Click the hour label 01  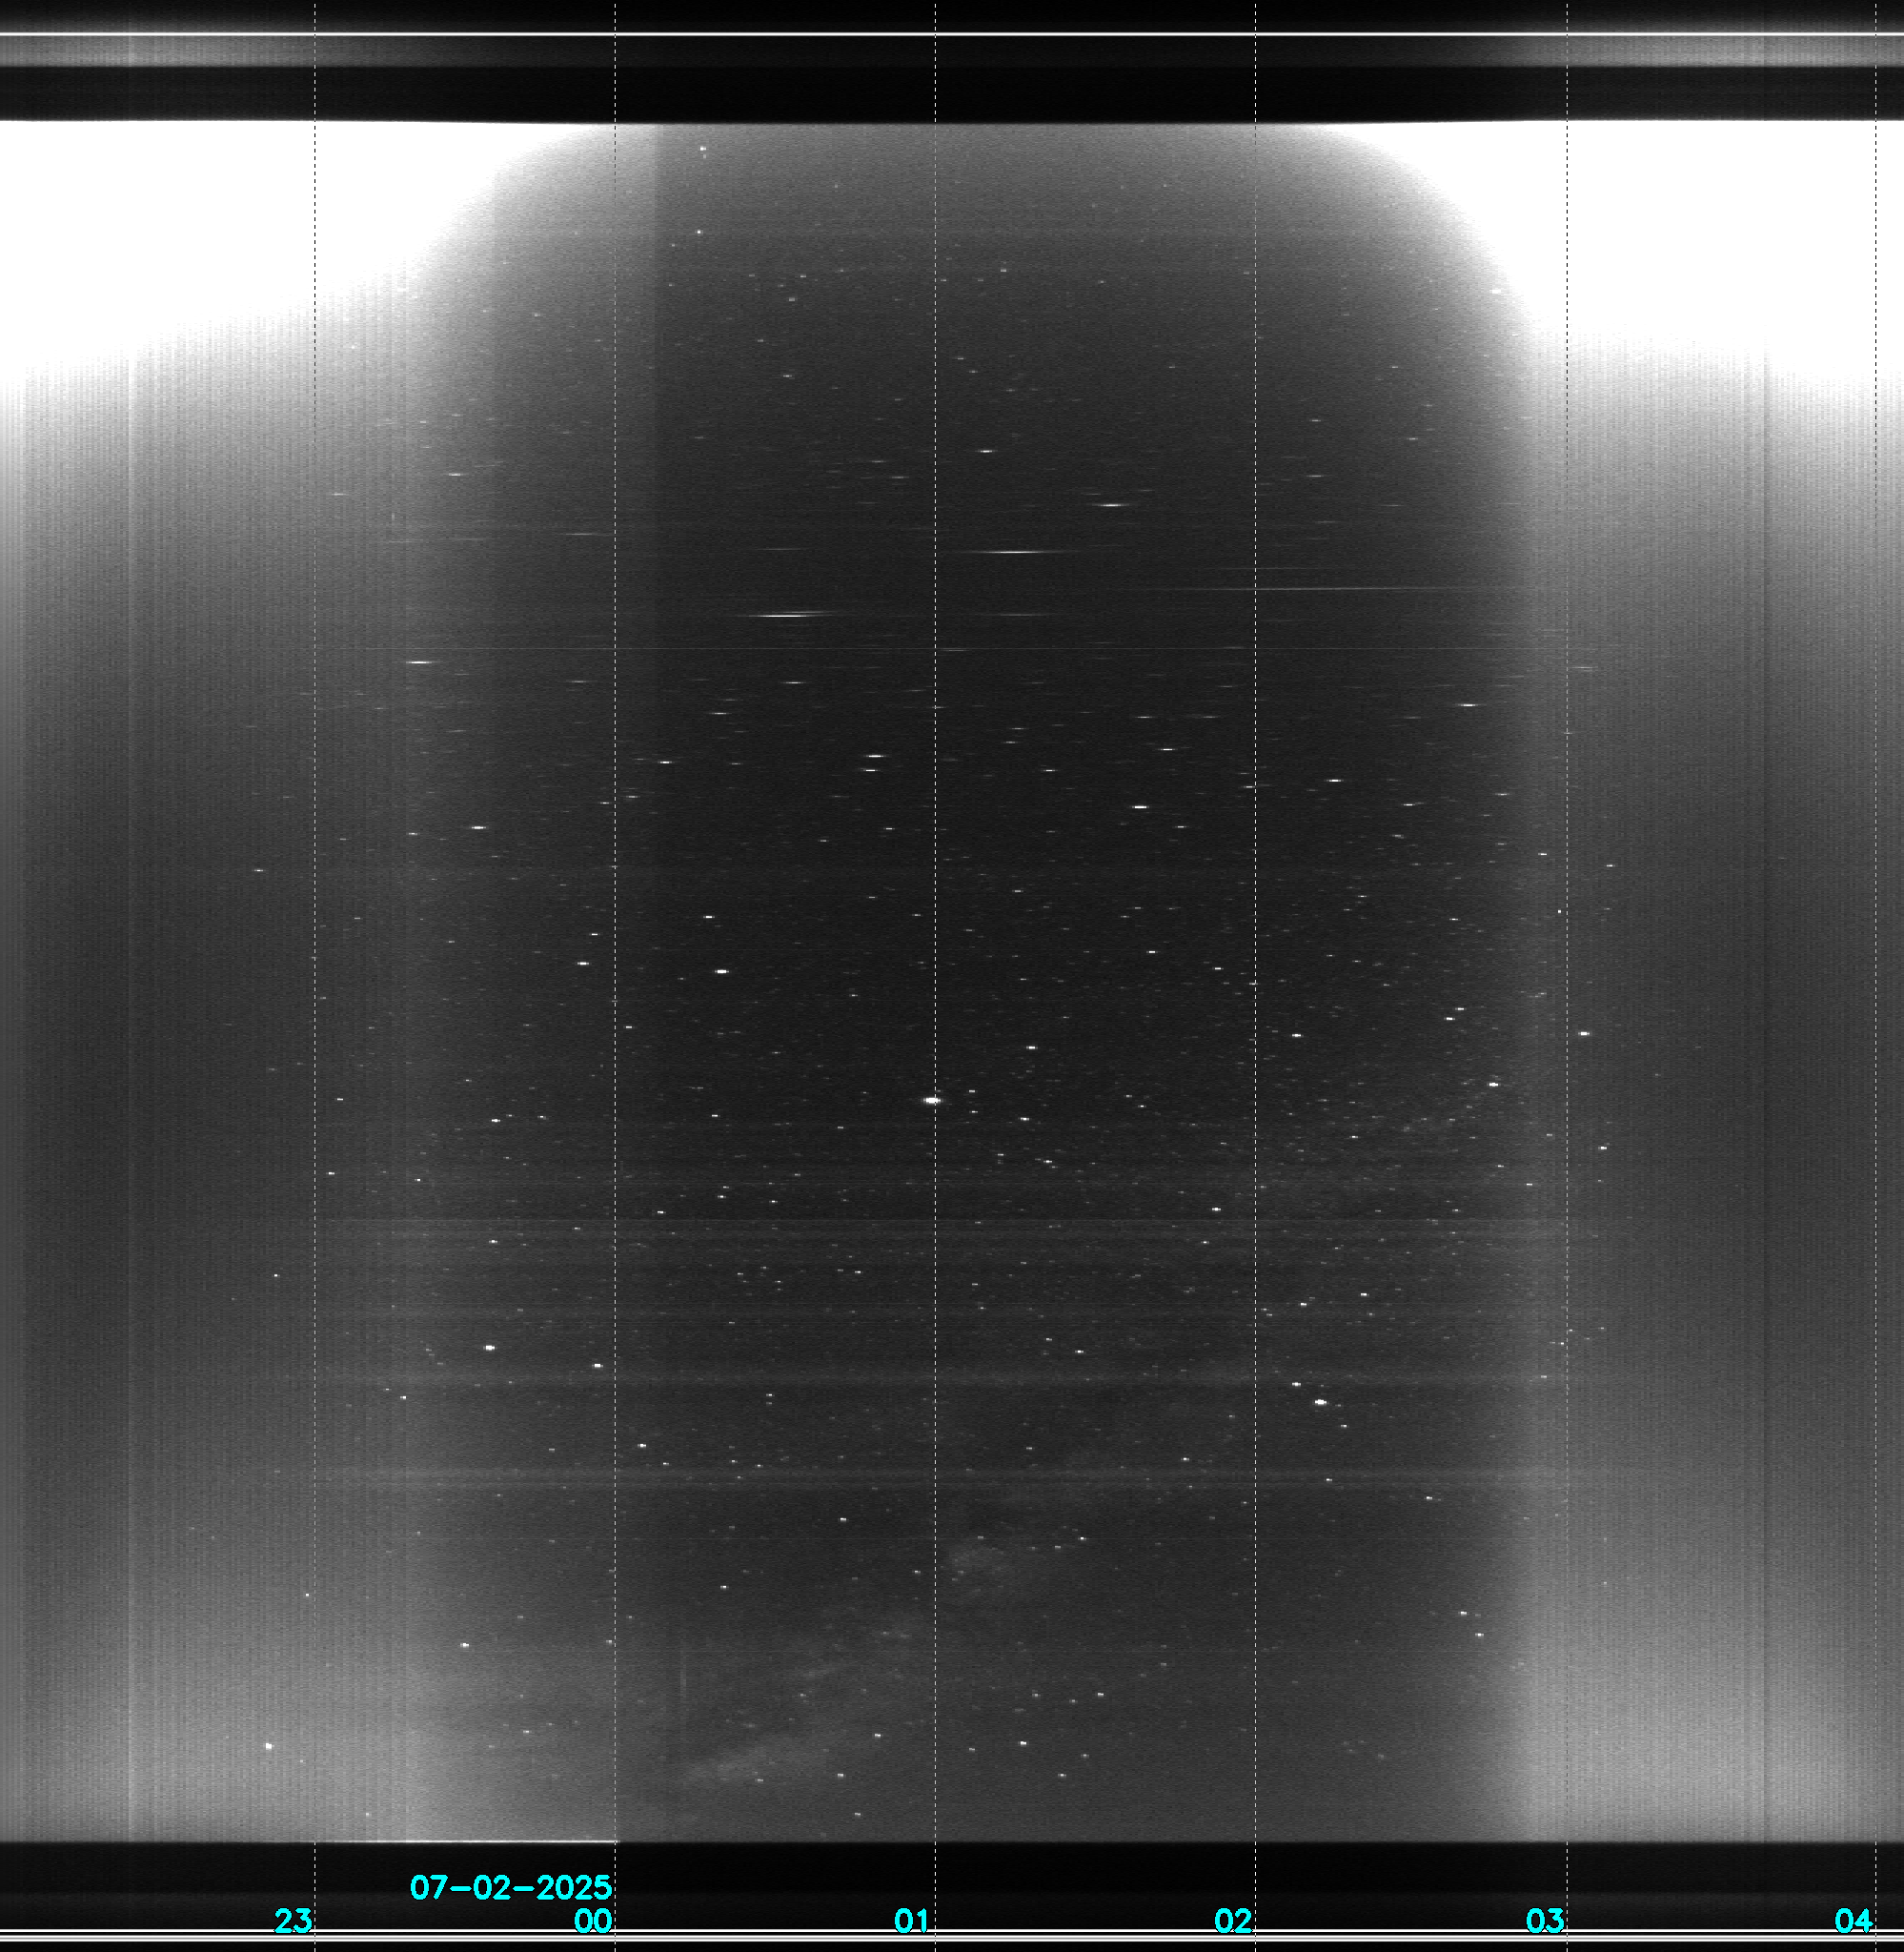pyautogui.click(x=912, y=1920)
